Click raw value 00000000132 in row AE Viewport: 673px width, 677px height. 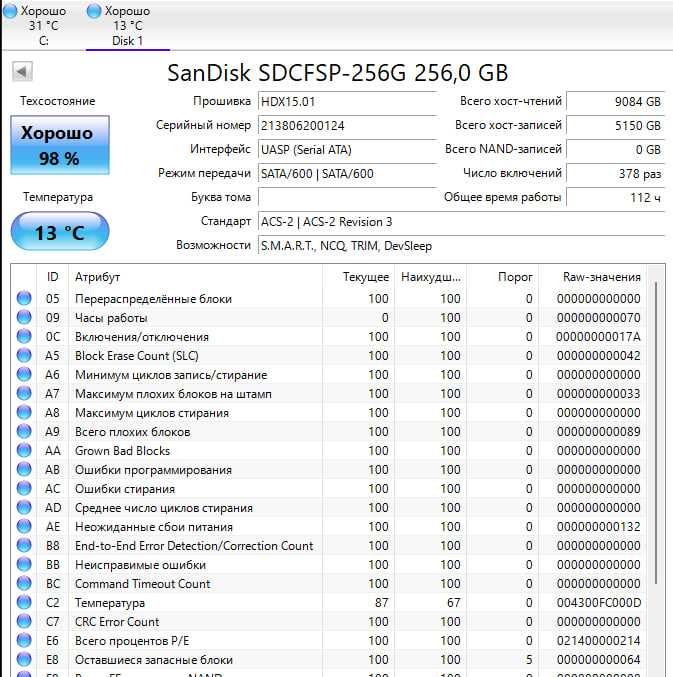point(598,527)
